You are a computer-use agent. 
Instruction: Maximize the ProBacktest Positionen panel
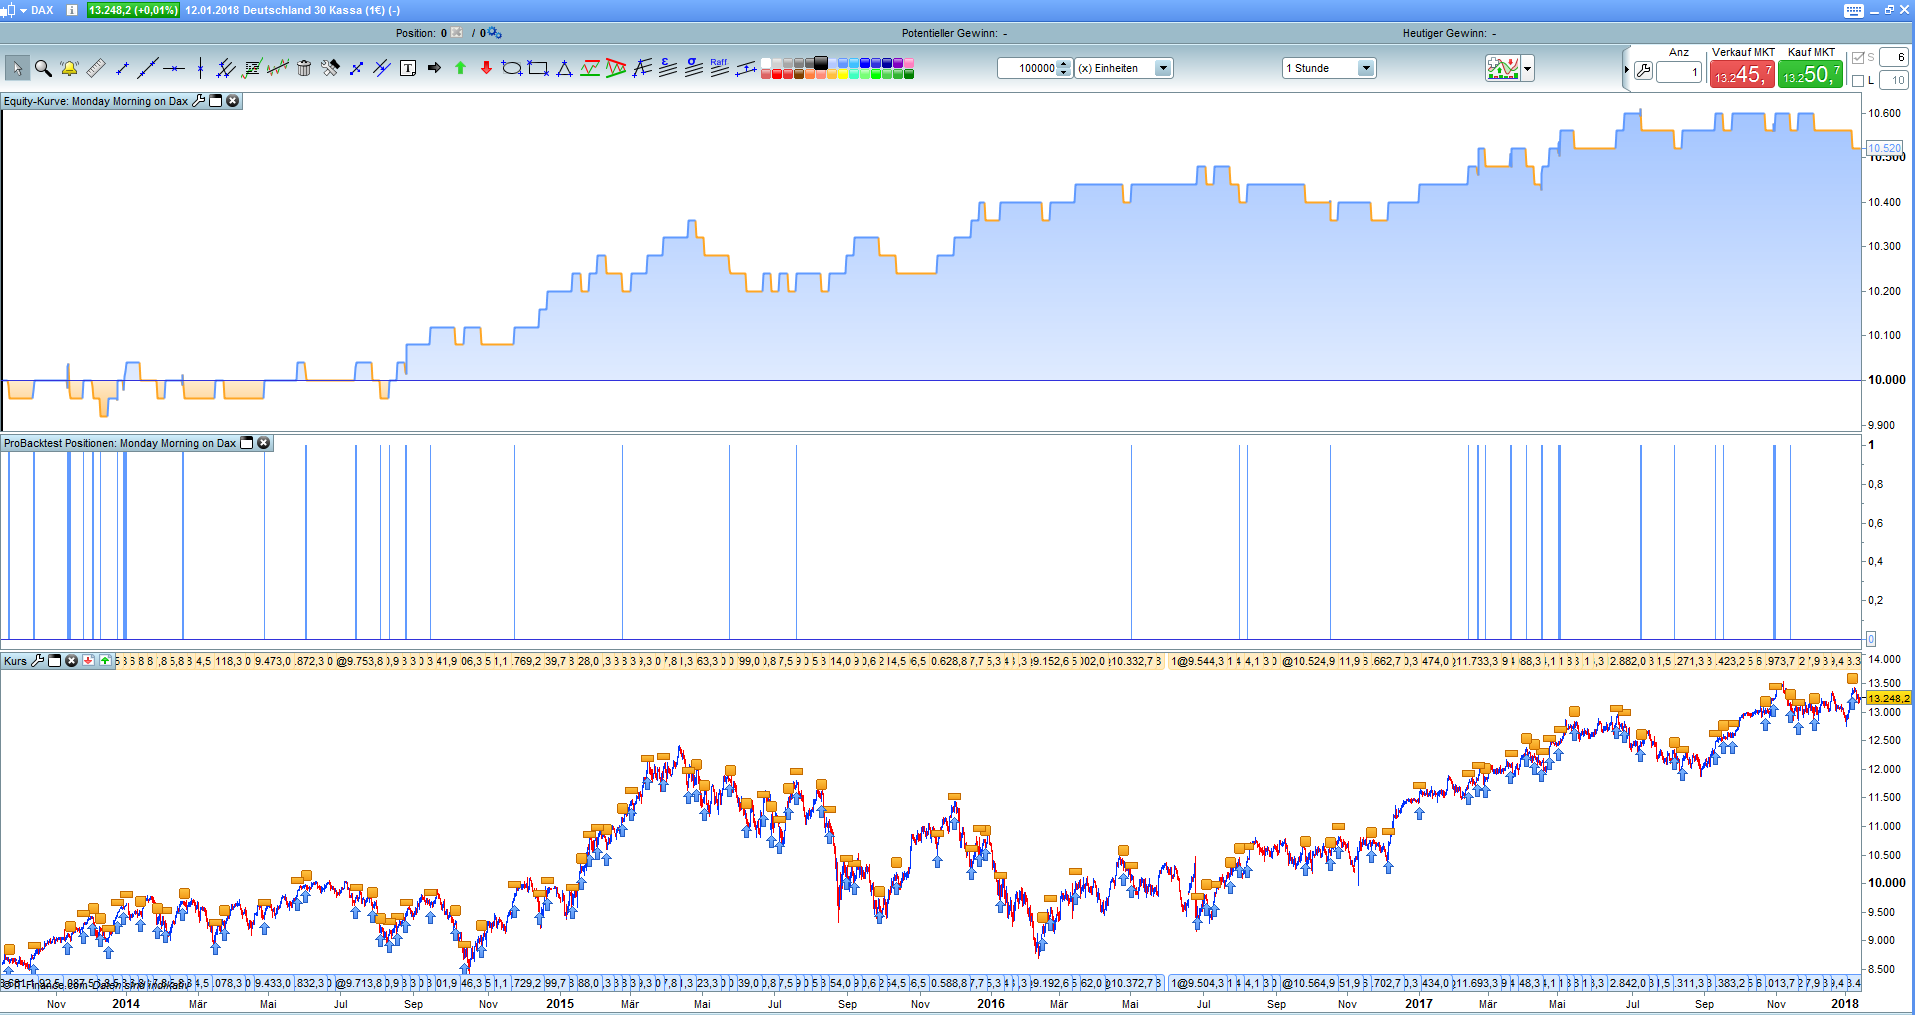click(247, 443)
